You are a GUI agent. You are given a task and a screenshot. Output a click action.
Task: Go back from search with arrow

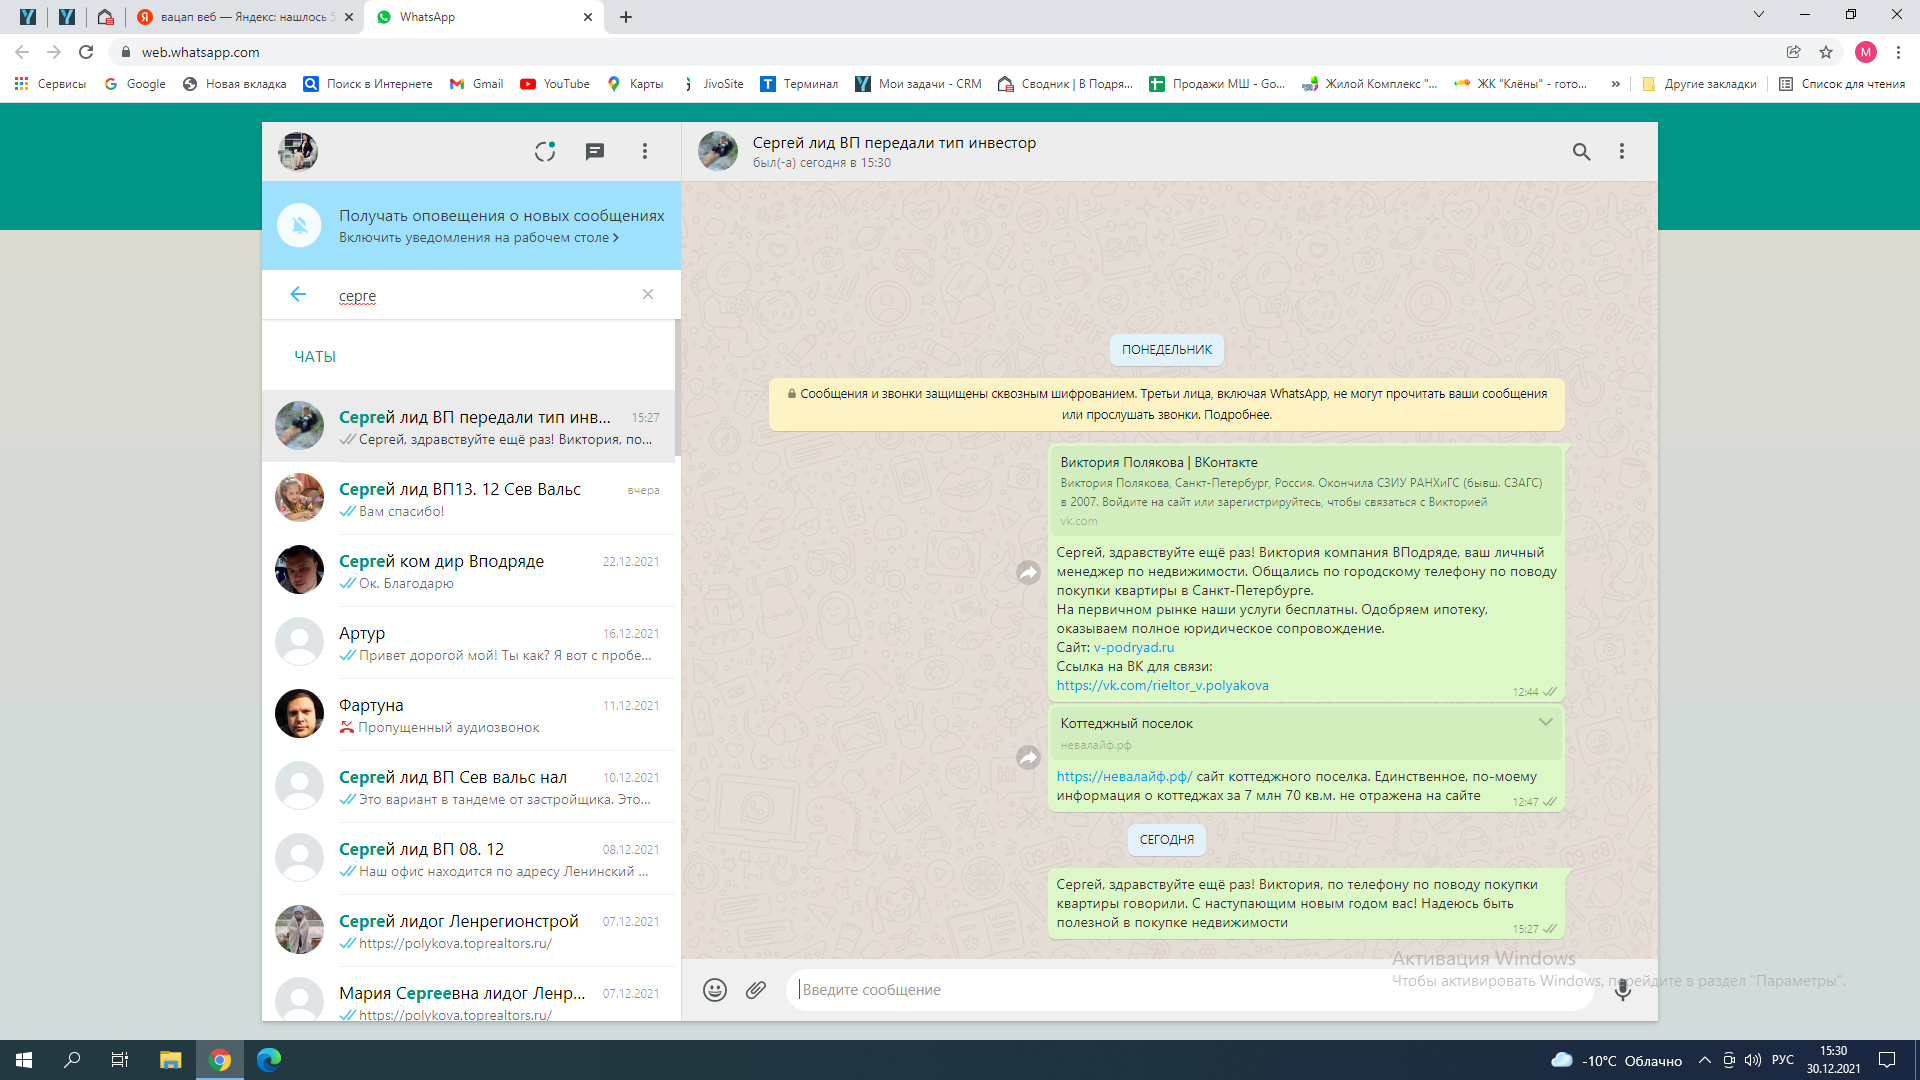(x=298, y=294)
